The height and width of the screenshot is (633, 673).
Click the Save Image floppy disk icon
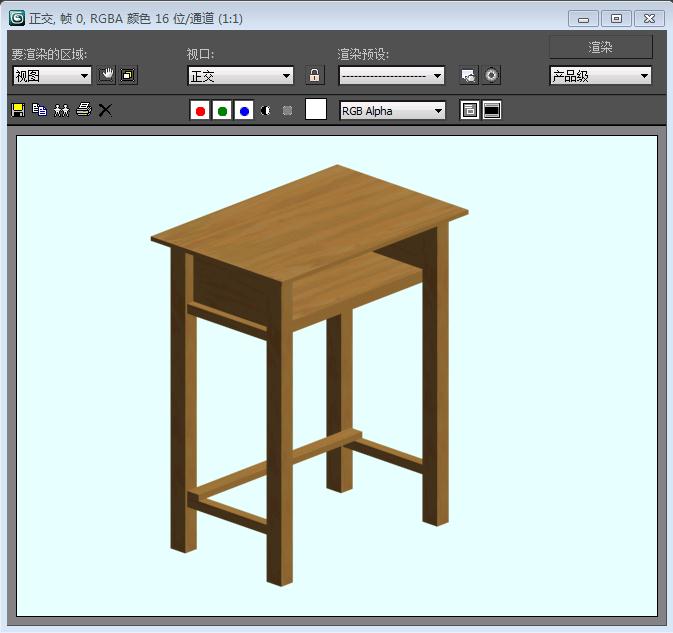pos(18,110)
